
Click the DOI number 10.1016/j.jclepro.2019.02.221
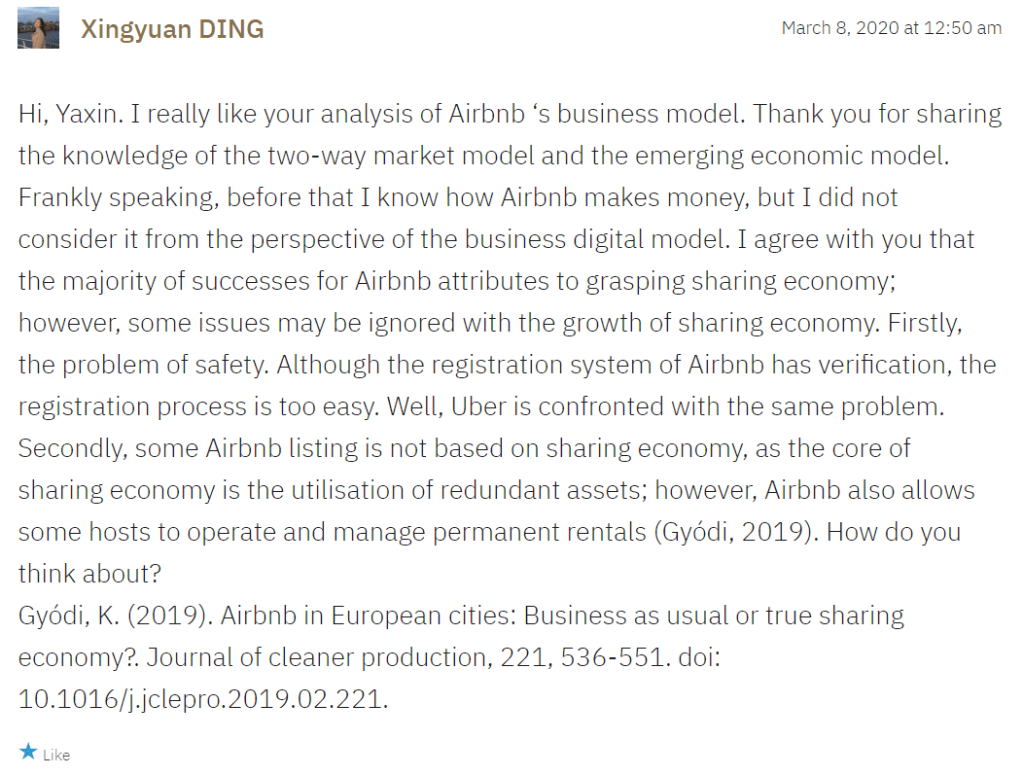pyautogui.click(x=200, y=699)
